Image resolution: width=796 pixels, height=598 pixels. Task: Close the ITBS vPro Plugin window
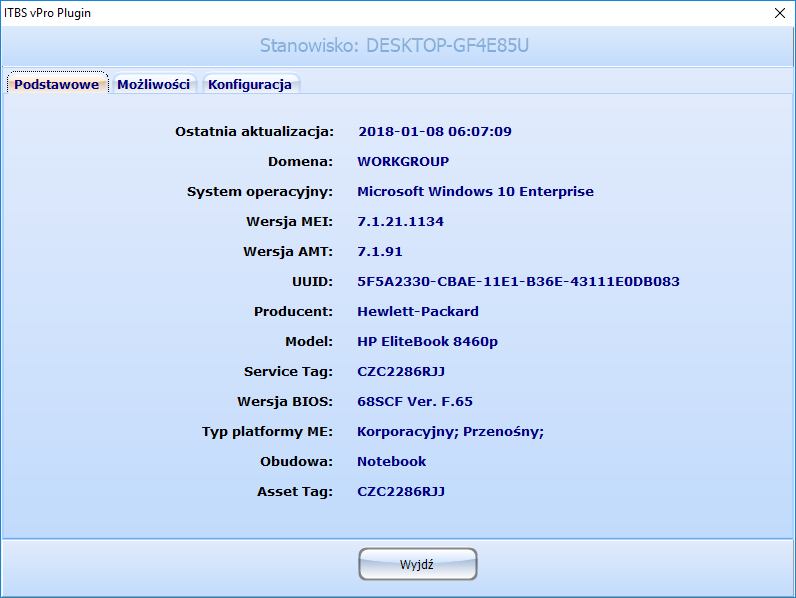[779, 13]
